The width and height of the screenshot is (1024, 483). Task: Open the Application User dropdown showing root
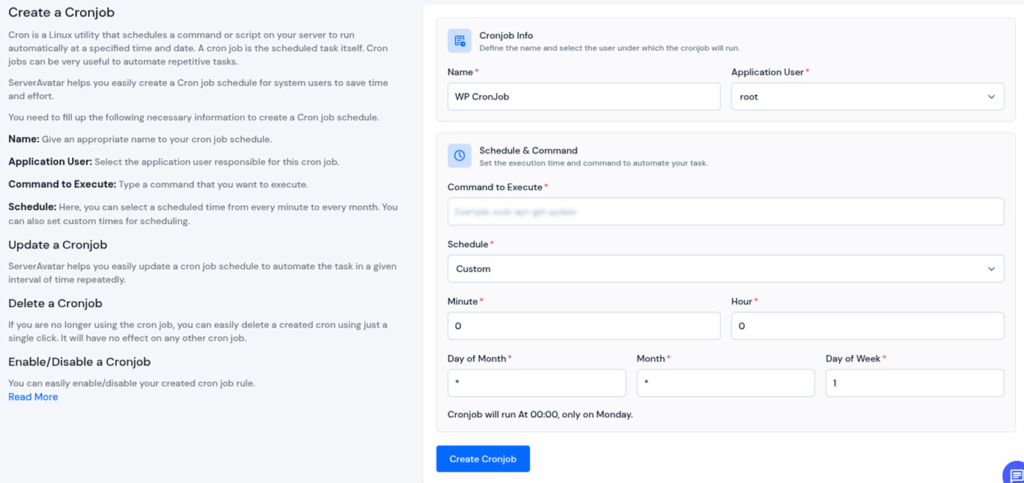(x=867, y=96)
